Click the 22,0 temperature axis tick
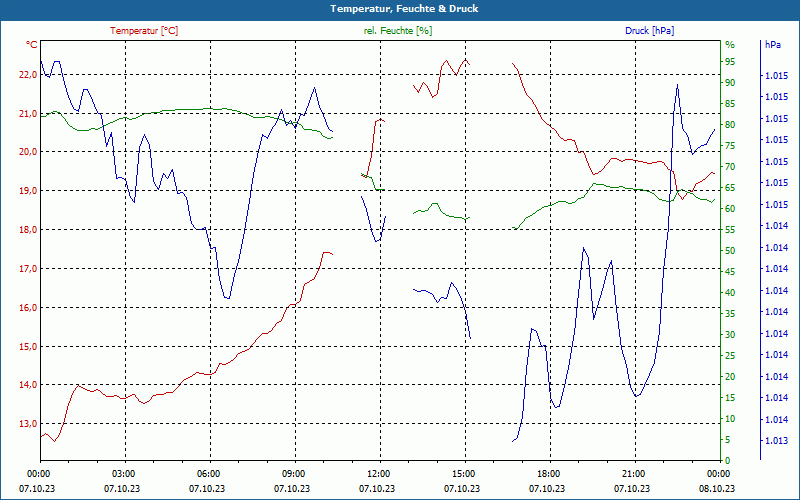 click(x=28, y=74)
